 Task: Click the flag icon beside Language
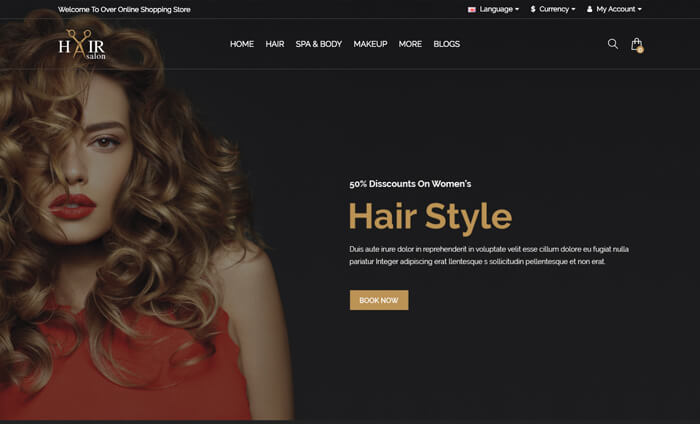[x=472, y=9]
